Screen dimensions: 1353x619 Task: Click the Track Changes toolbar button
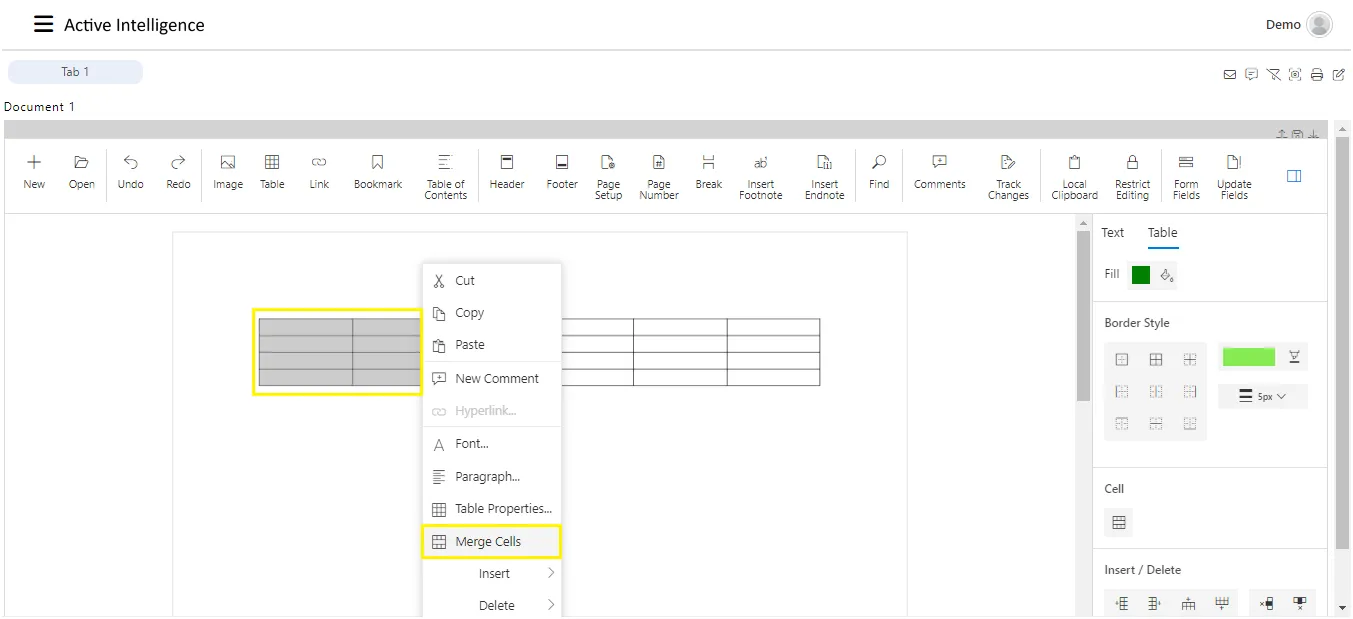[1008, 176]
